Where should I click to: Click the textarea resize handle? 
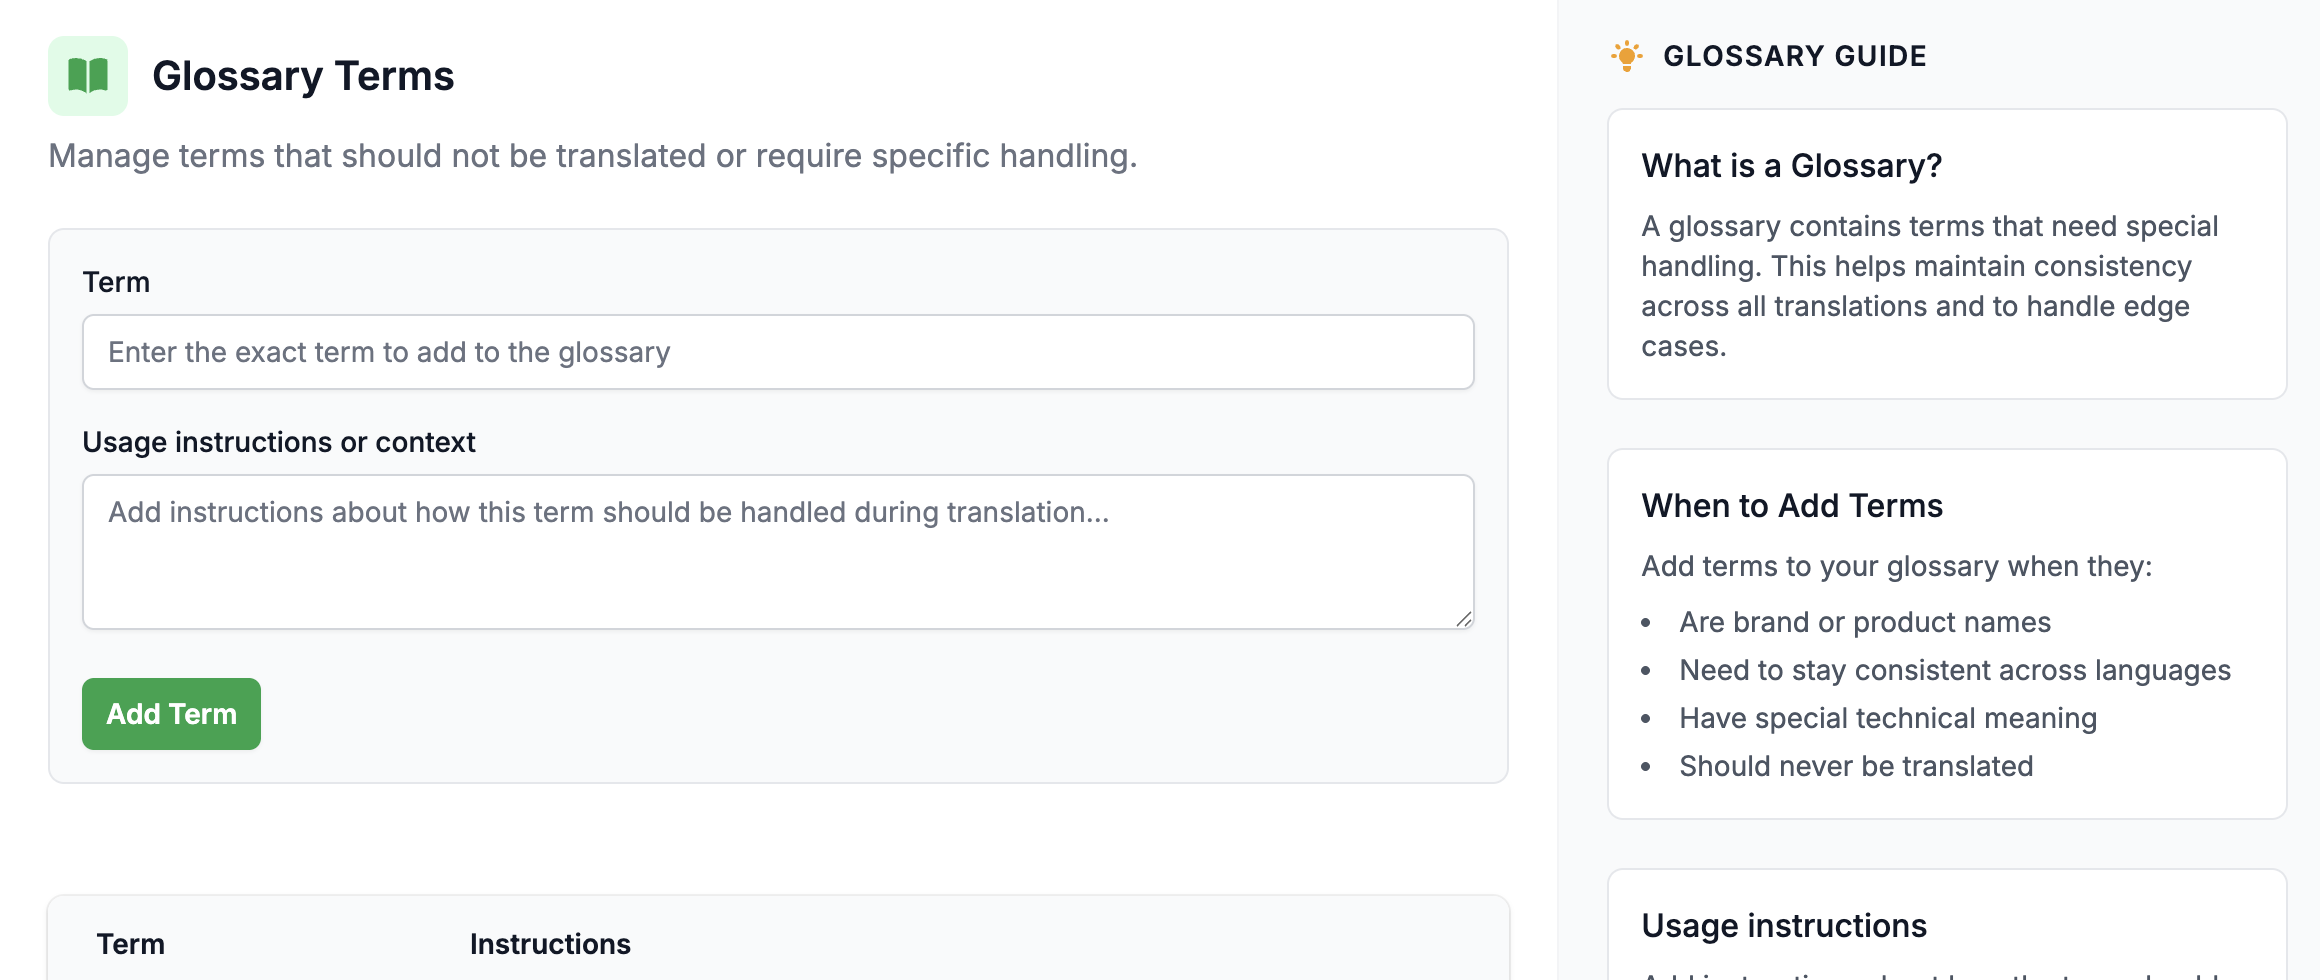point(1463,619)
